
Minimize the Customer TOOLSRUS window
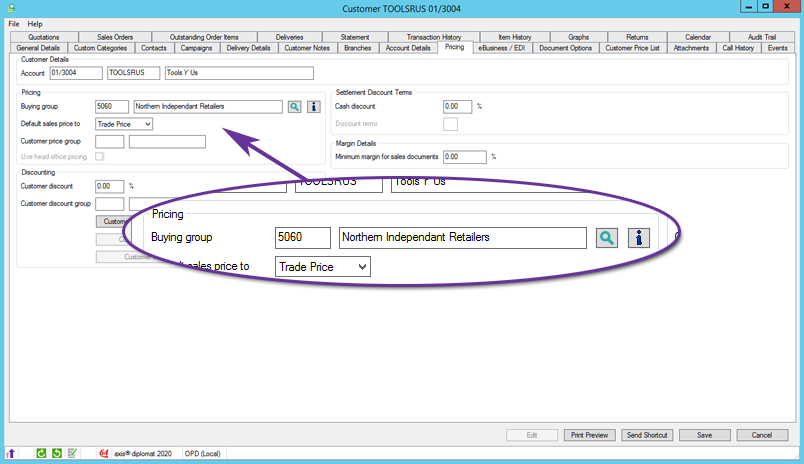click(749, 6)
